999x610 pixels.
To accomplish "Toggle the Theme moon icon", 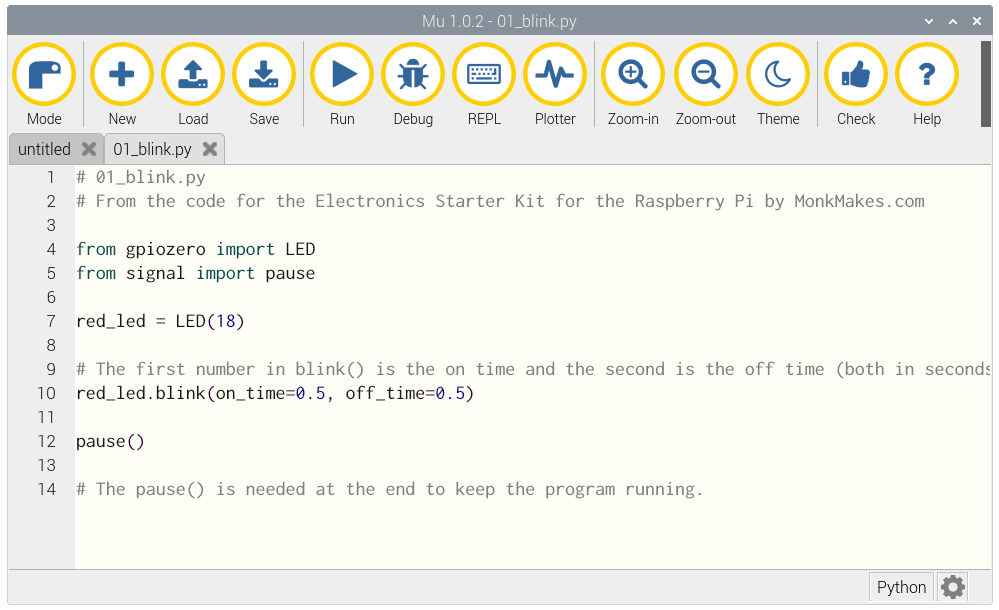I will [778, 75].
